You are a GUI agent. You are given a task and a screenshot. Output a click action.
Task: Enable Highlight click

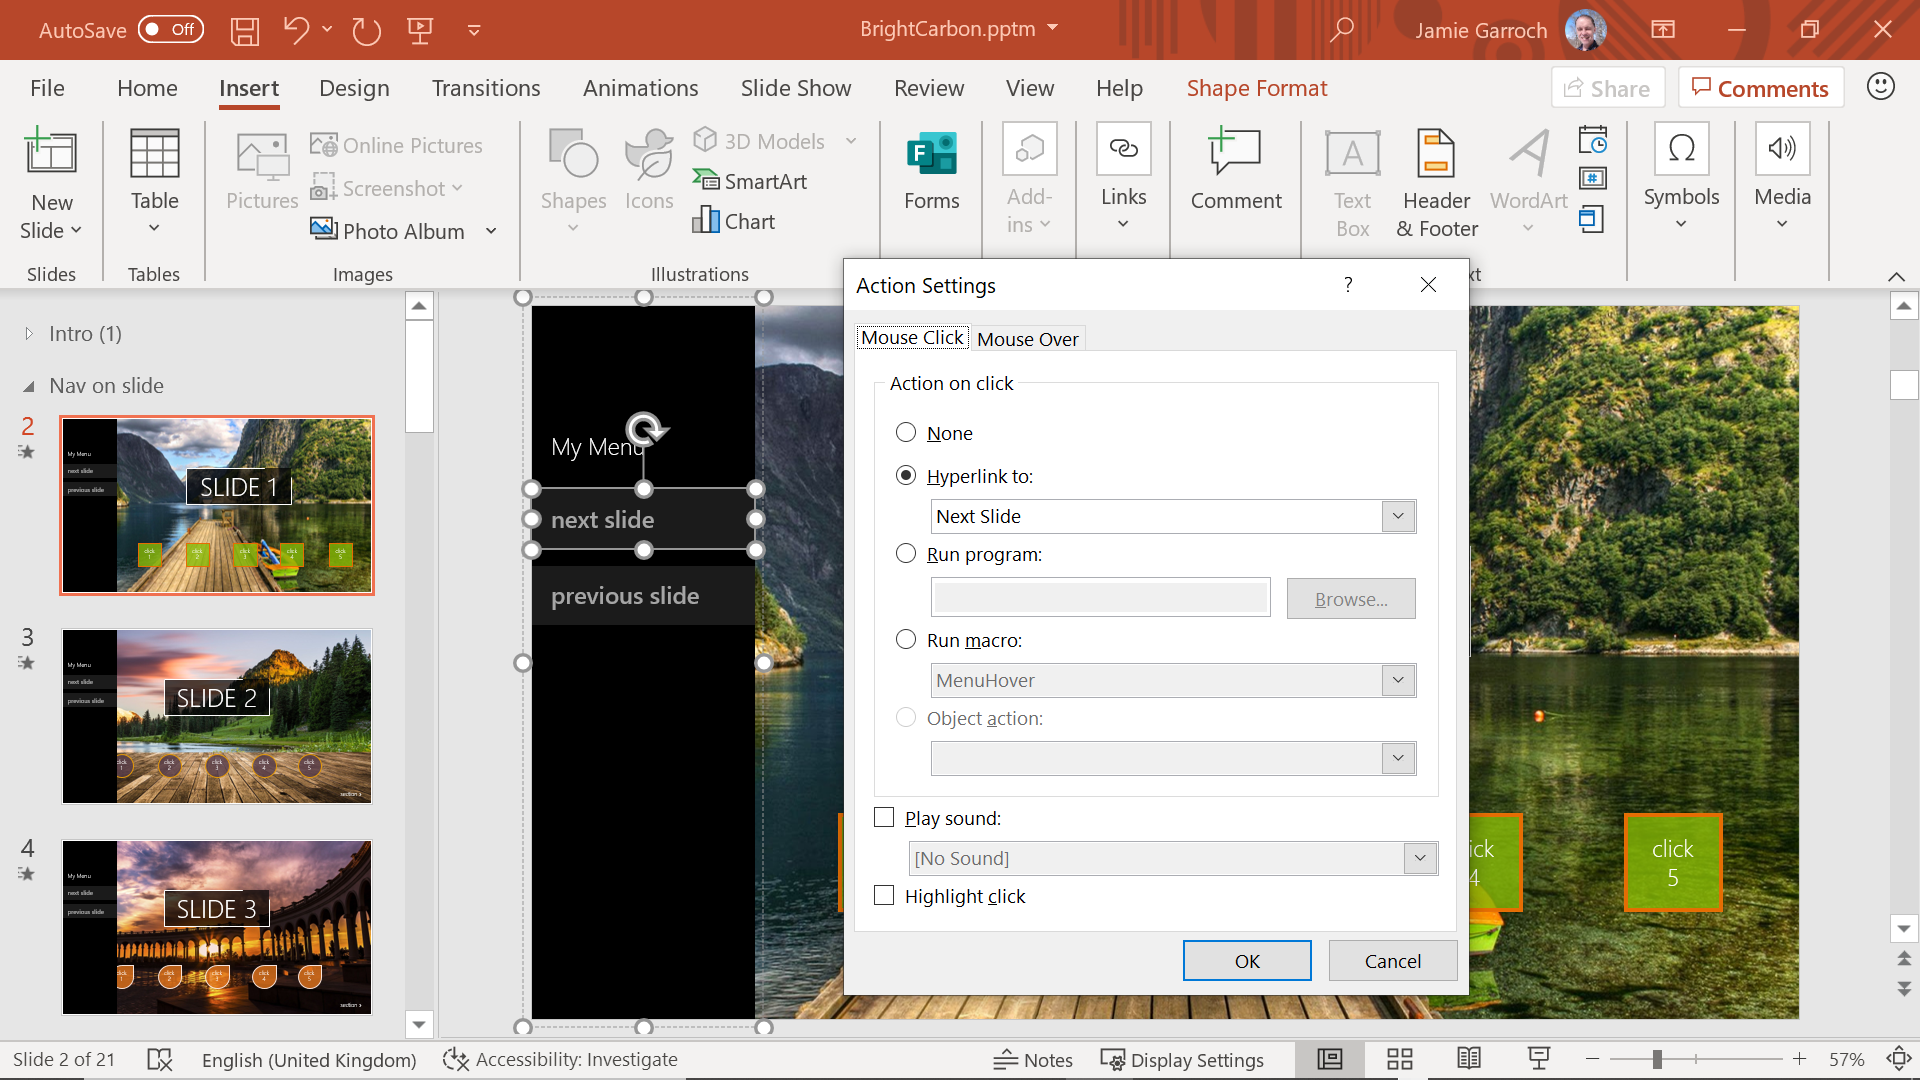pos(884,895)
